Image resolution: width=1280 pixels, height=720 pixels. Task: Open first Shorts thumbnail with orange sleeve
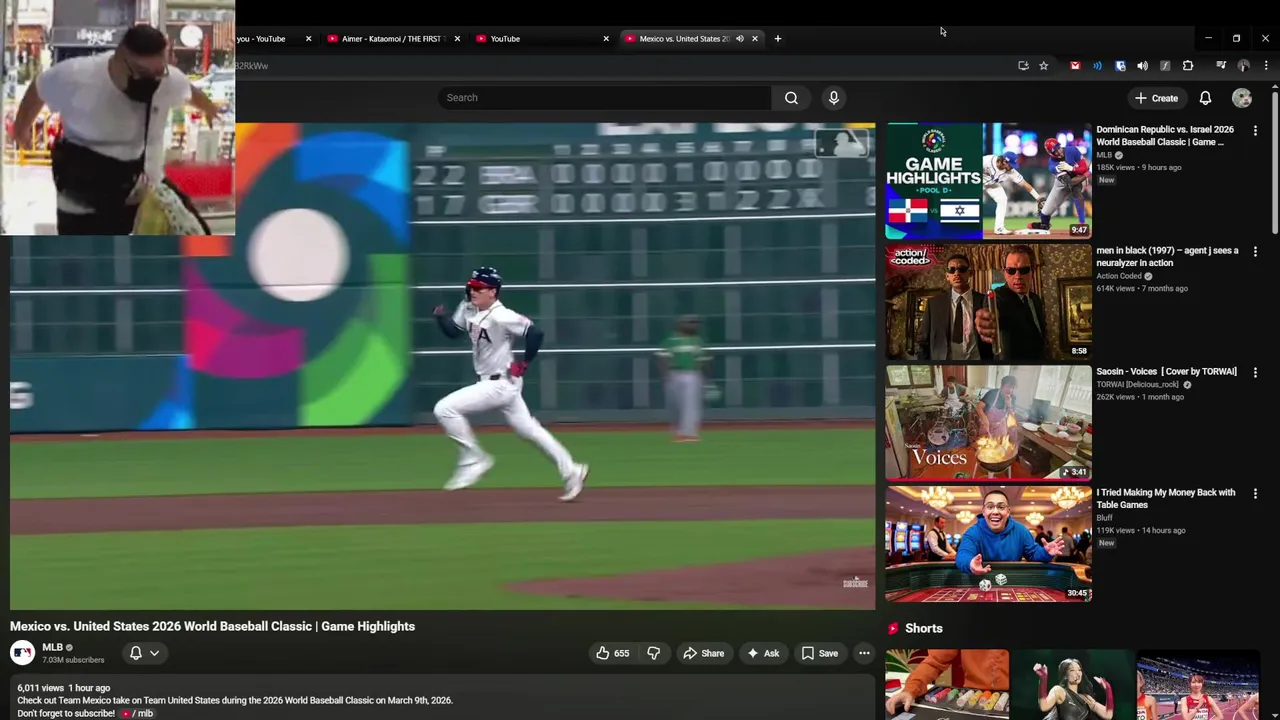[x=947, y=685]
